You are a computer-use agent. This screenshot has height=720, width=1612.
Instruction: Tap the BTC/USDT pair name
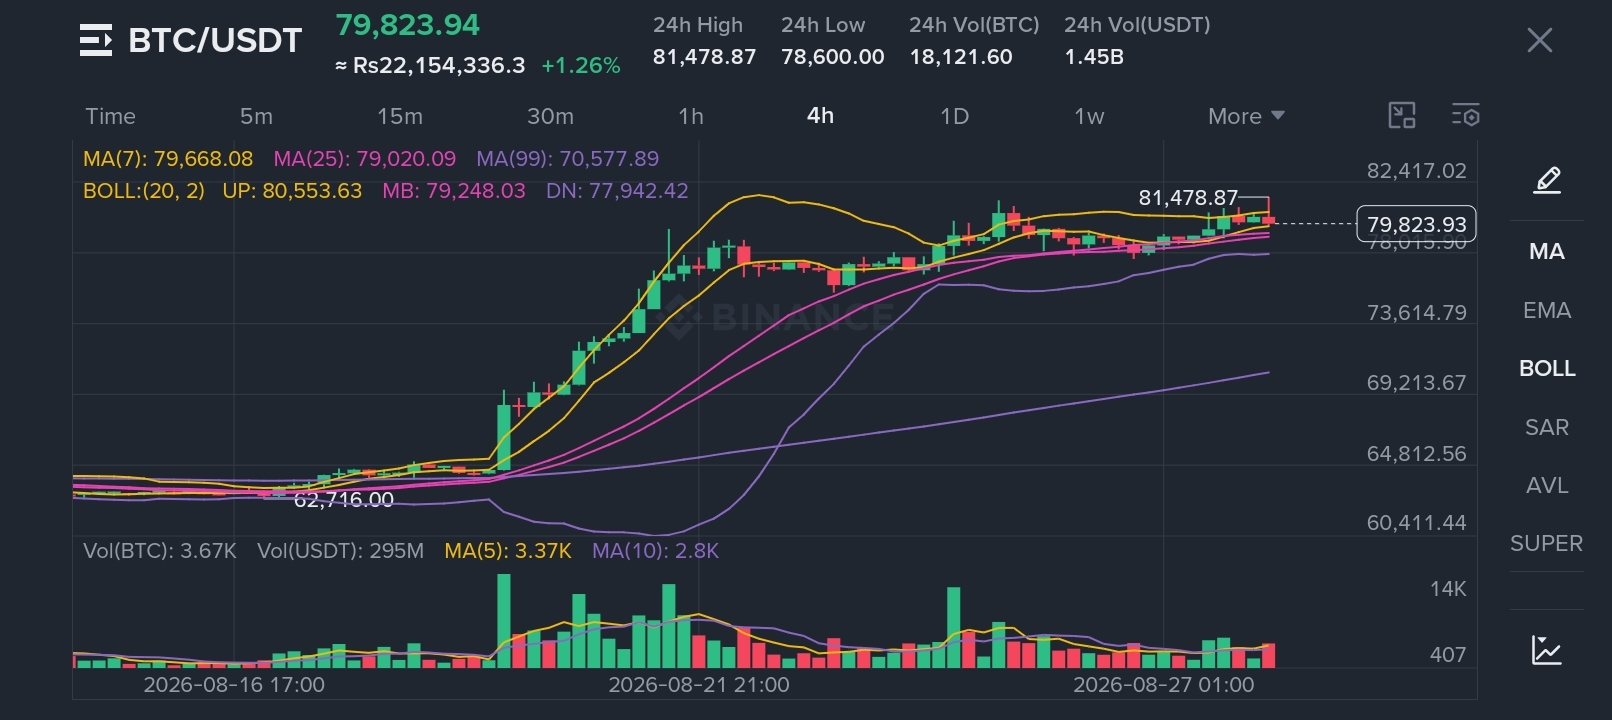215,40
